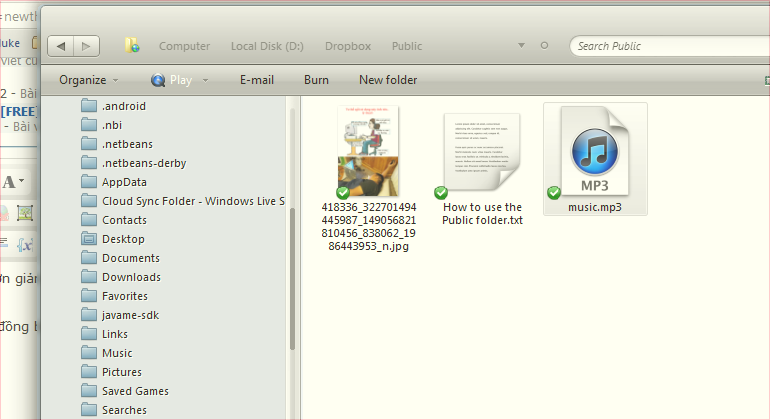
Task: Click the Play button icon in the toolbar
Action: click(158, 80)
